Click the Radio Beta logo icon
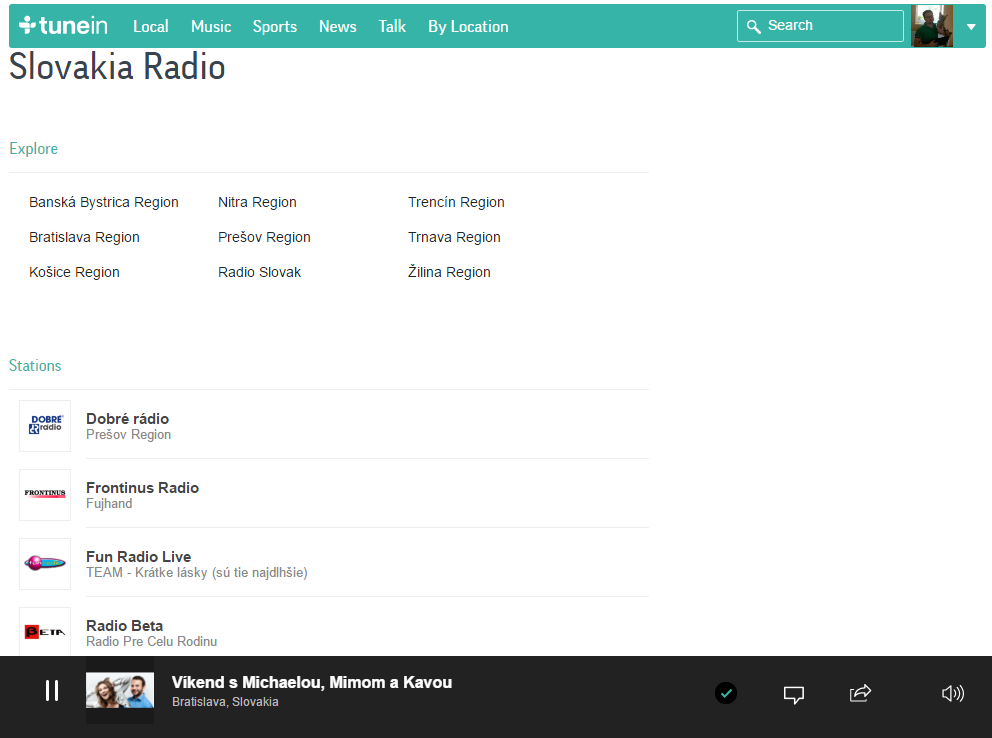Image resolution: width=992 pixels, height=738 pixels. [x=45, y=631]
